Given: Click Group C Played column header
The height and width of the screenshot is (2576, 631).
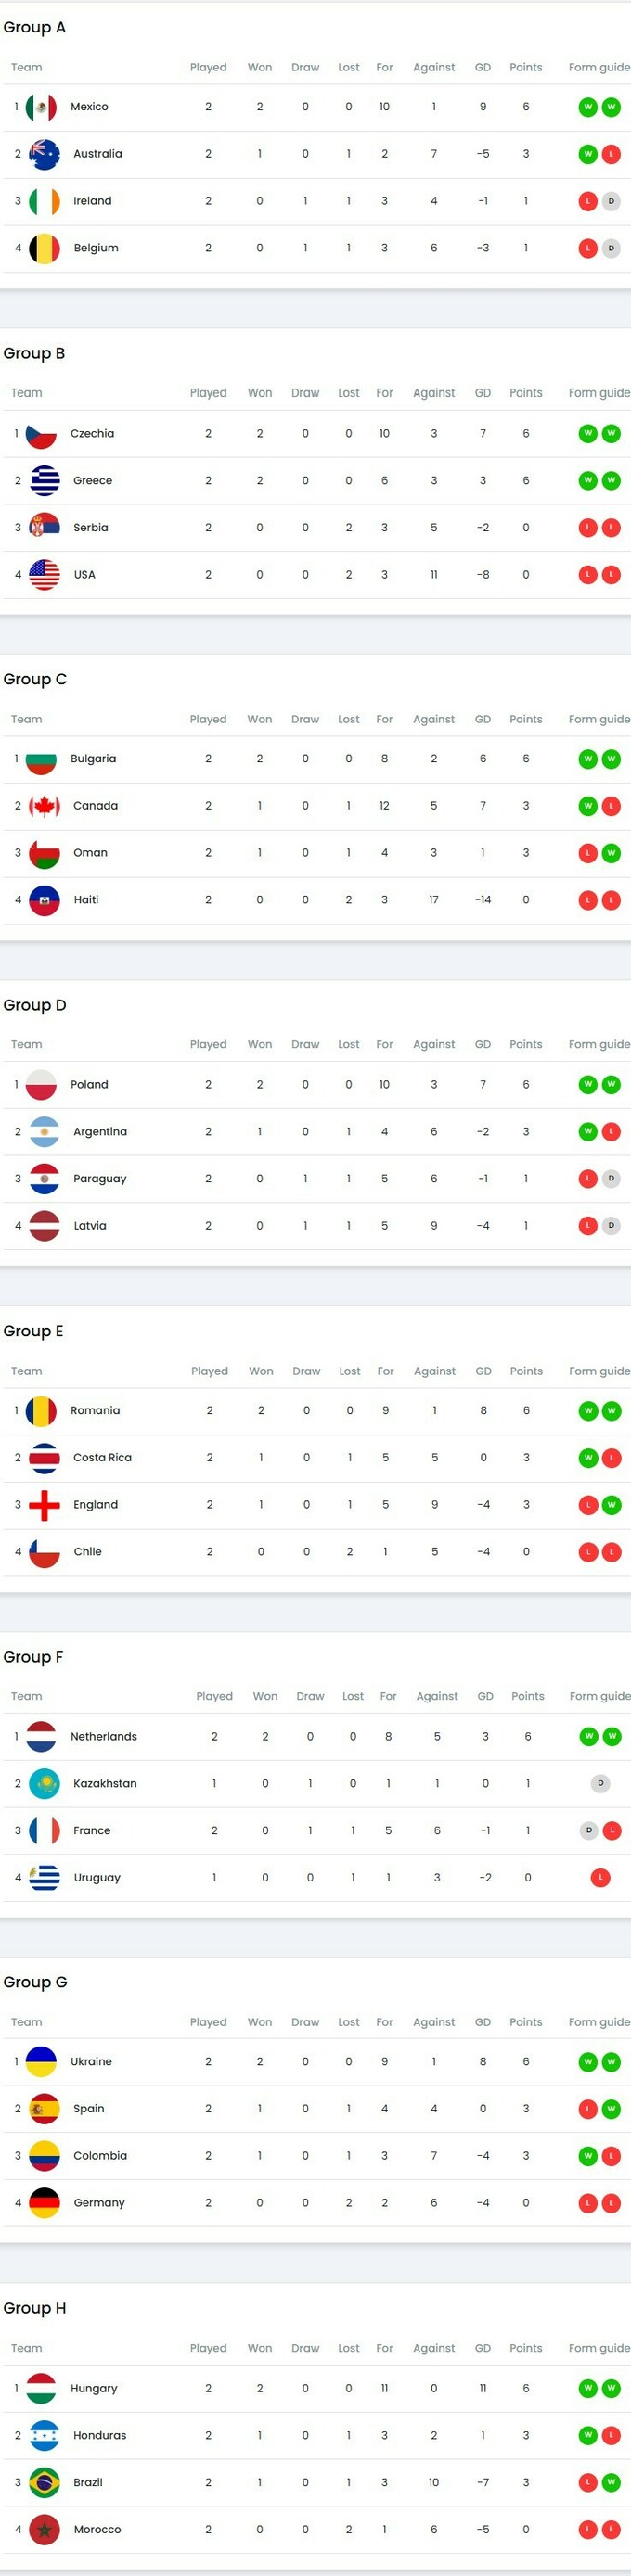Looking at the screenshot, I should coord(208,719).
